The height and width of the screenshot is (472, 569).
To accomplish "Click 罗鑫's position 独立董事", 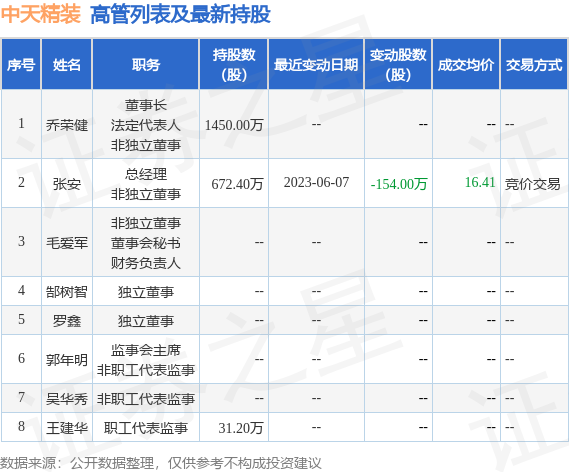I will (146, 321).
